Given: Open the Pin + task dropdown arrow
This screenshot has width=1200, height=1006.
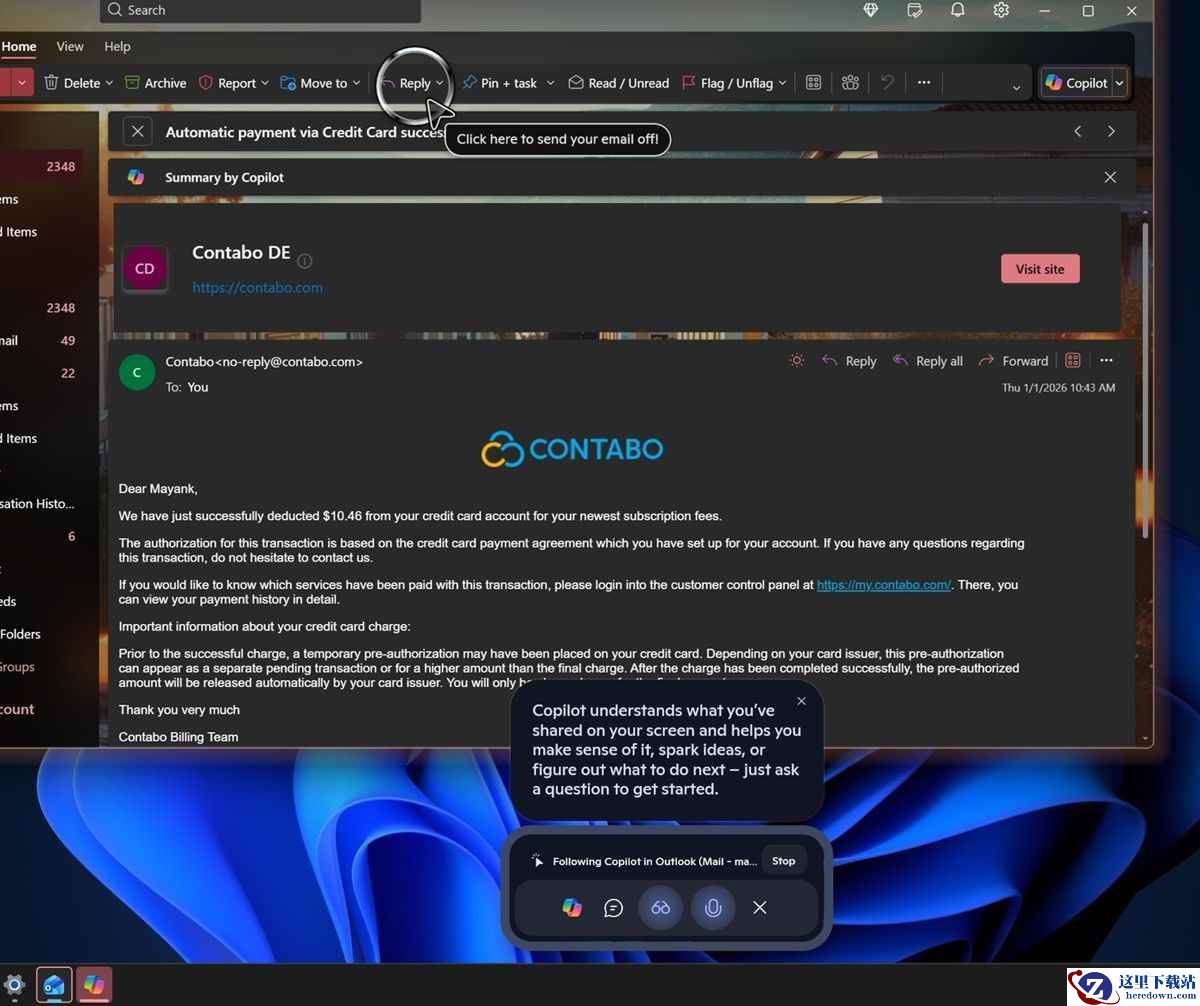Looking at the screenshot, I should pyautogui.click(x=550, y=83).
